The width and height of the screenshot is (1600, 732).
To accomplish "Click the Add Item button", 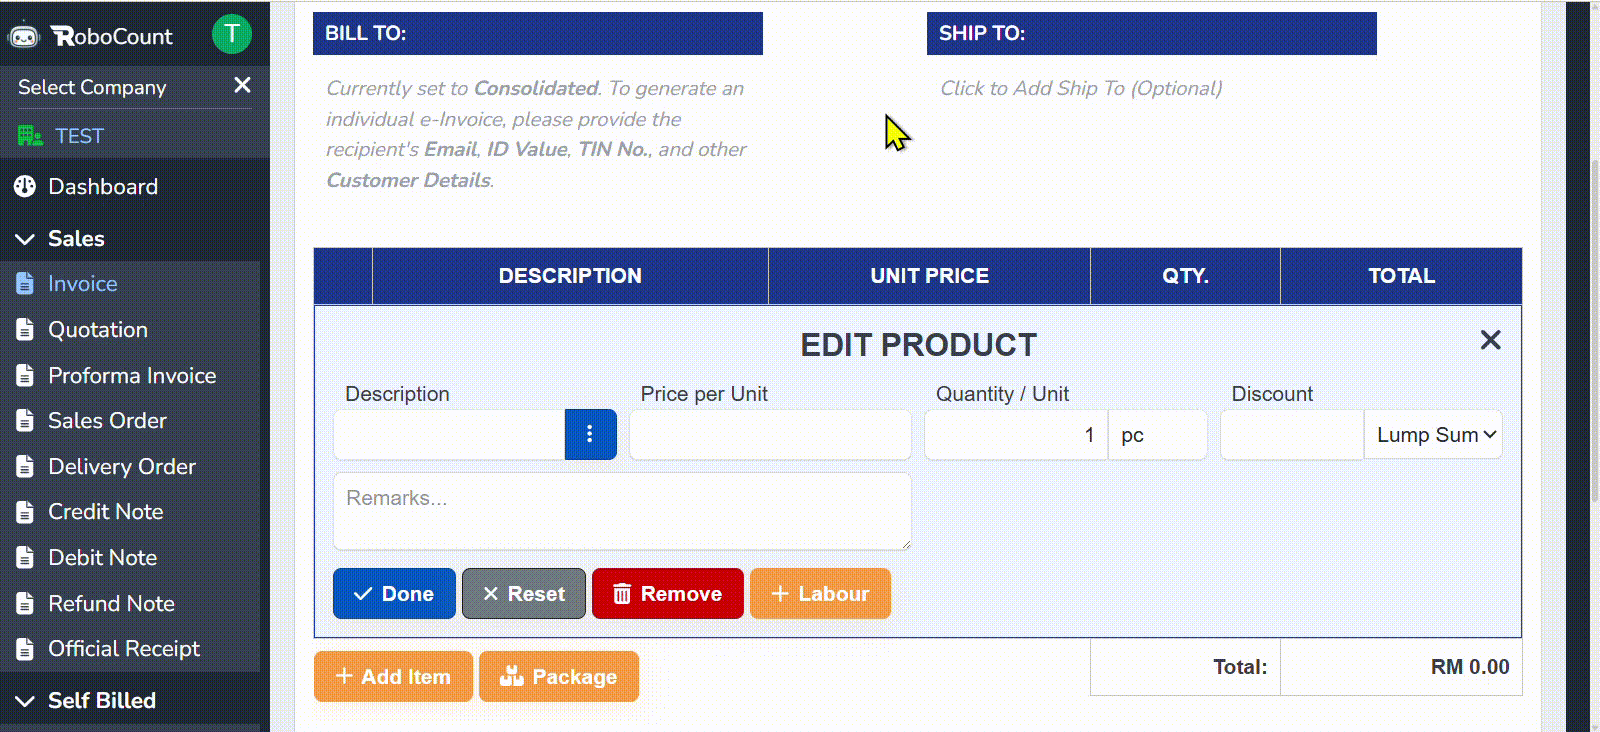I will point(393,677).
